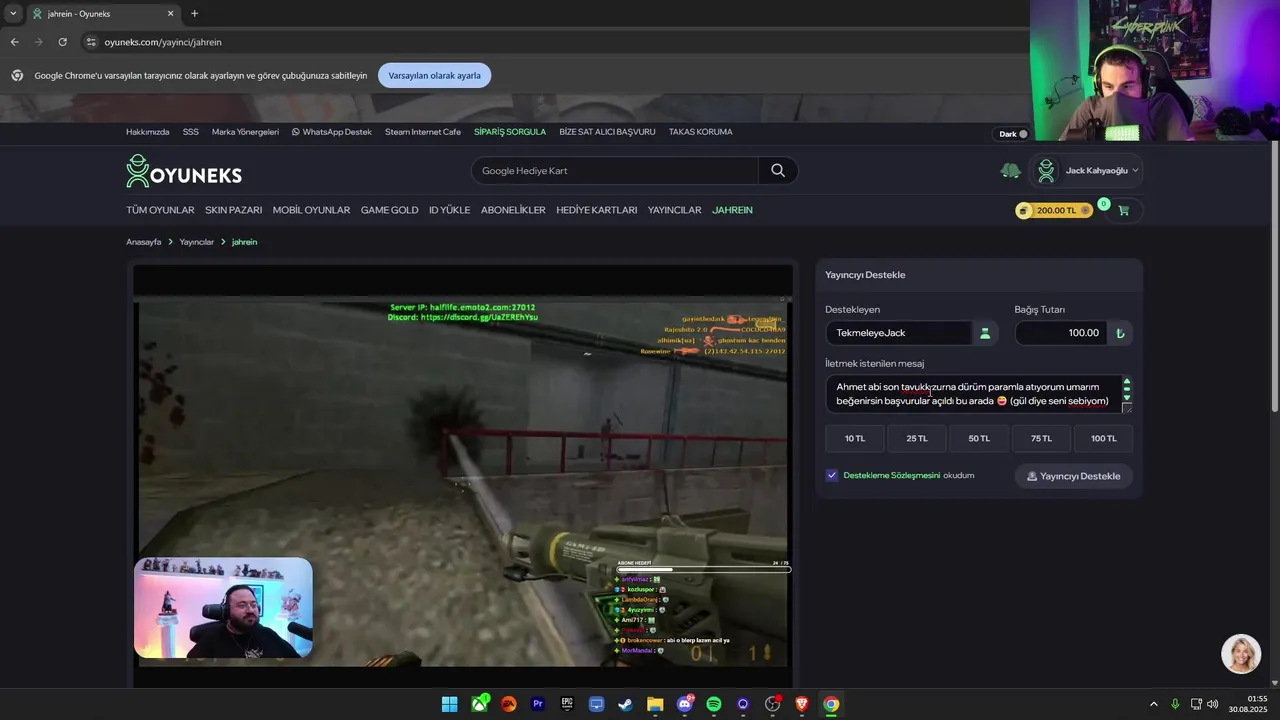1280x720 pixels.
Task: Click the 200.00 TL balance badge
Action: [x=1054, y=210]
